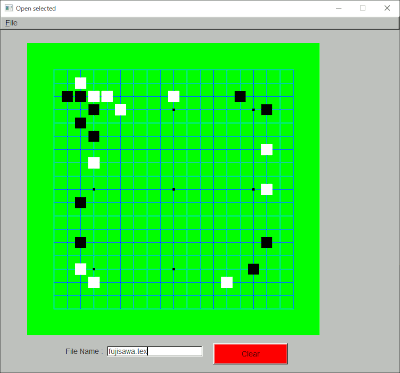Select the topmost white stone in the upper-left corner
The image size is (400, 373).
coord(81,83)
